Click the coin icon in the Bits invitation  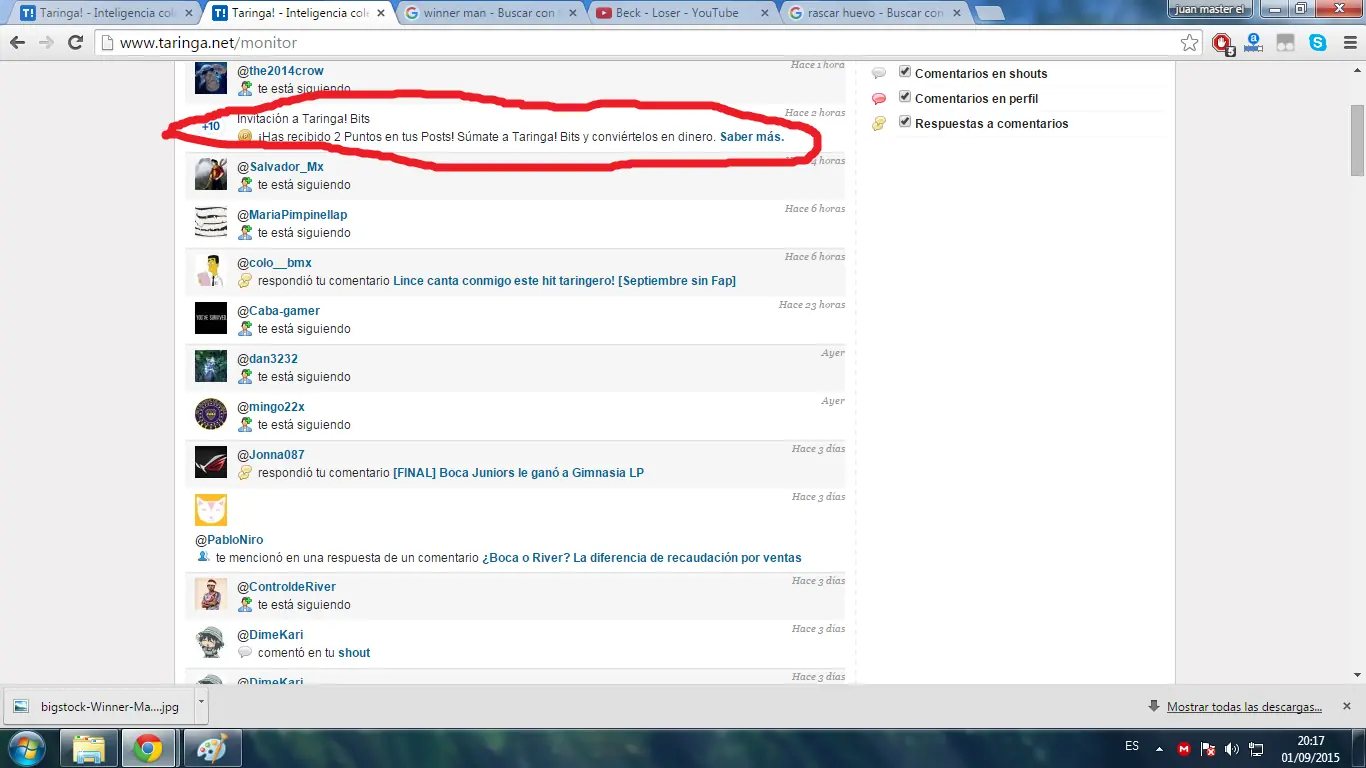(245, 137)
